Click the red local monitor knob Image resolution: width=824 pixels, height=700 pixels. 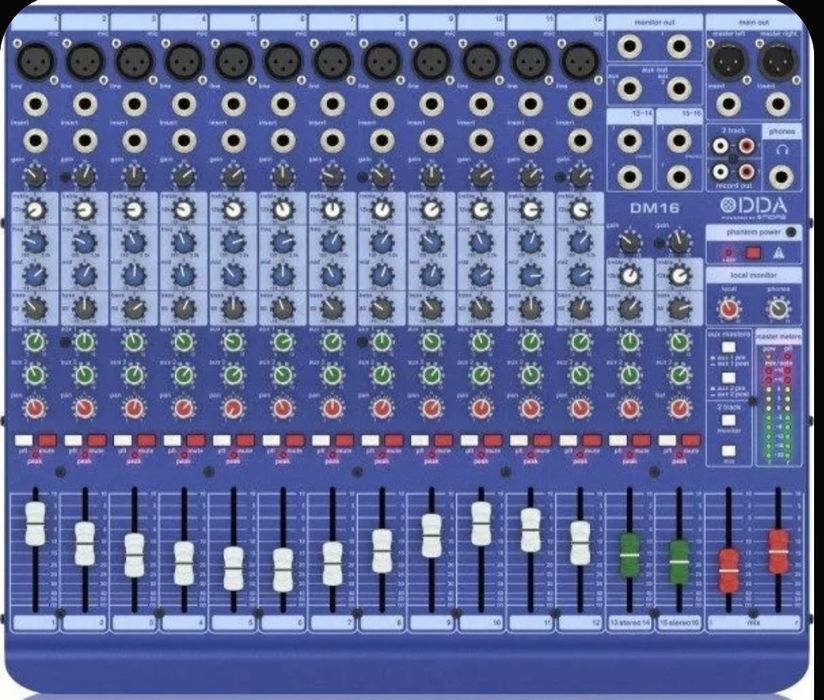click(729, 309)
